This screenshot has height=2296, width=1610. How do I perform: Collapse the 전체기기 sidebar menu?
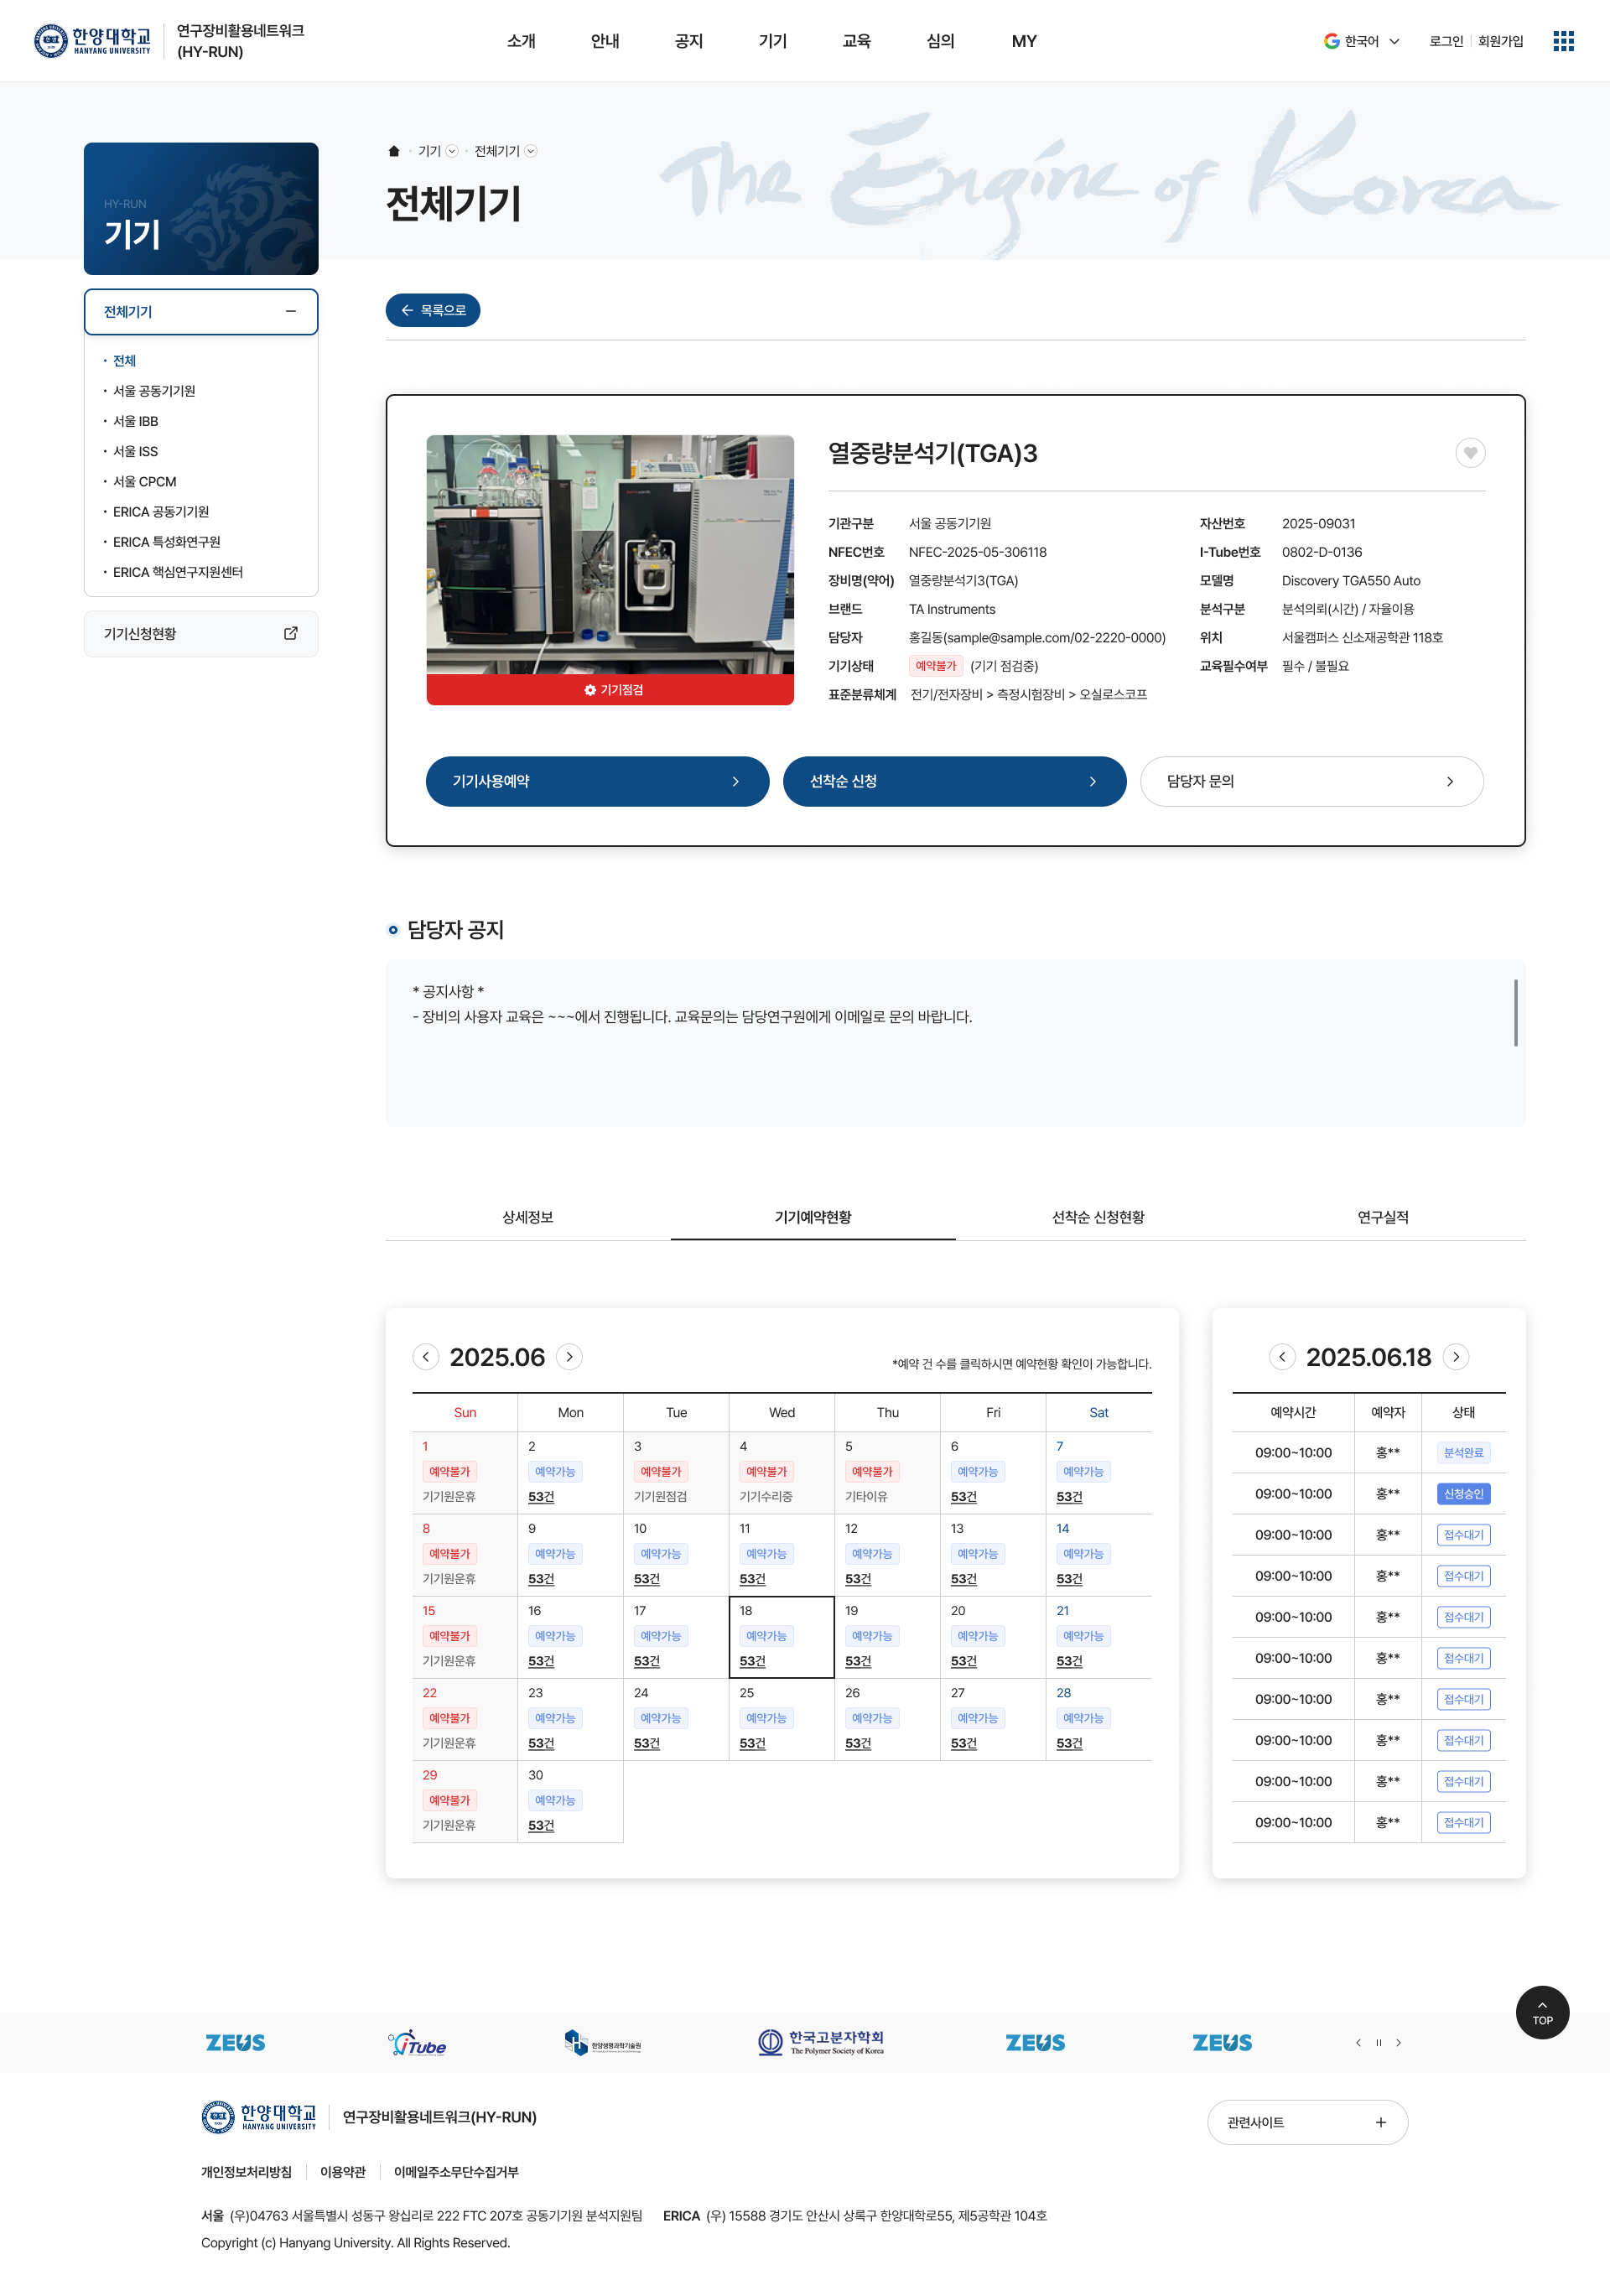point(291,312)
